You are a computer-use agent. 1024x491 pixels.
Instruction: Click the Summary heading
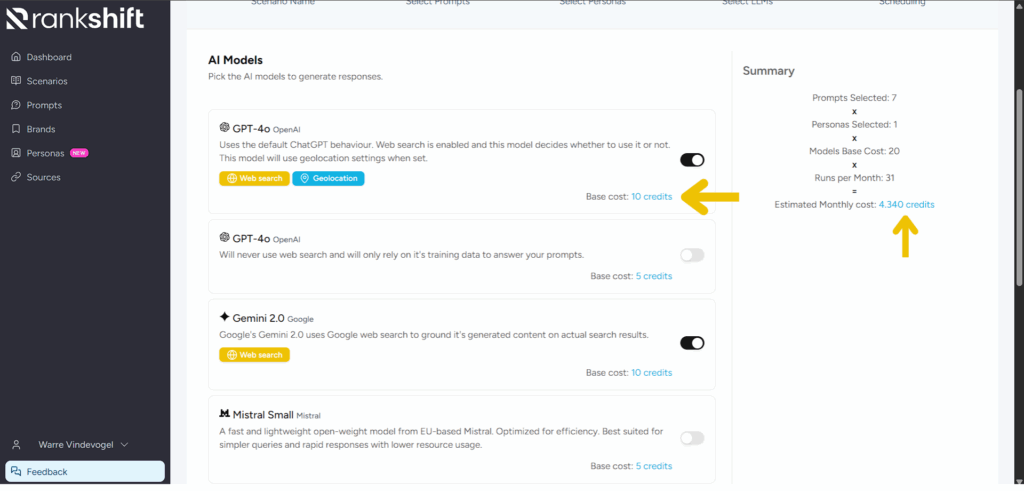769,71
